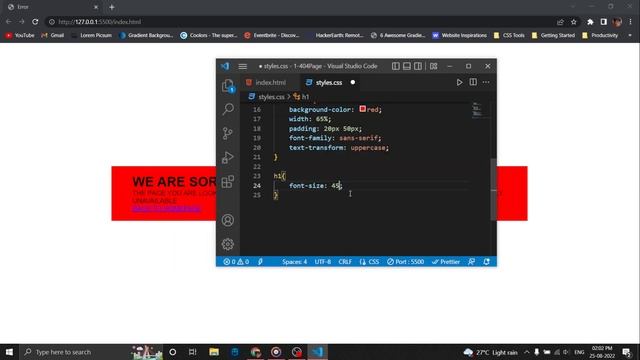
Task: Open the browser Extensions puzzle icon
Action: [590, 22]
